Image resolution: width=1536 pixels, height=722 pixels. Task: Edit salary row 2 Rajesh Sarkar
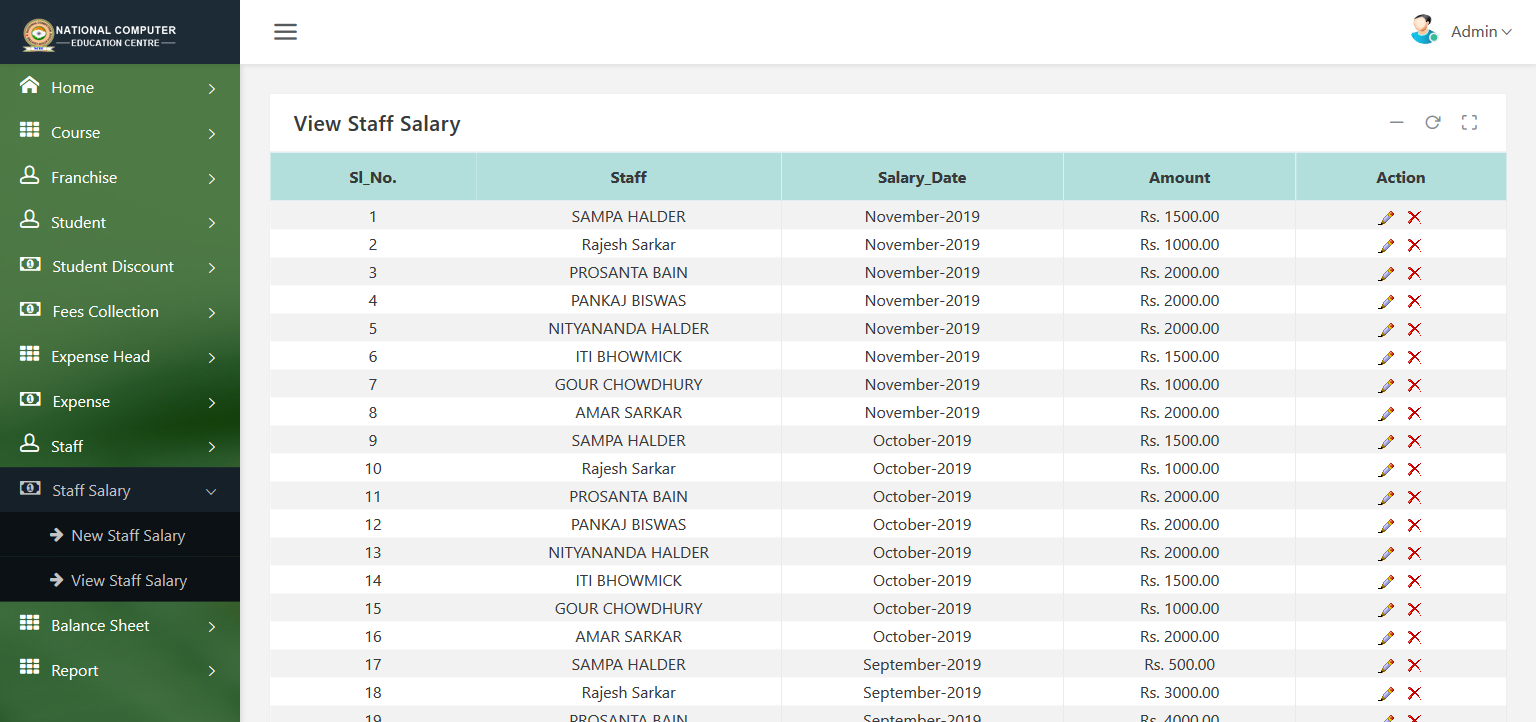click(x=1386, y=245)
